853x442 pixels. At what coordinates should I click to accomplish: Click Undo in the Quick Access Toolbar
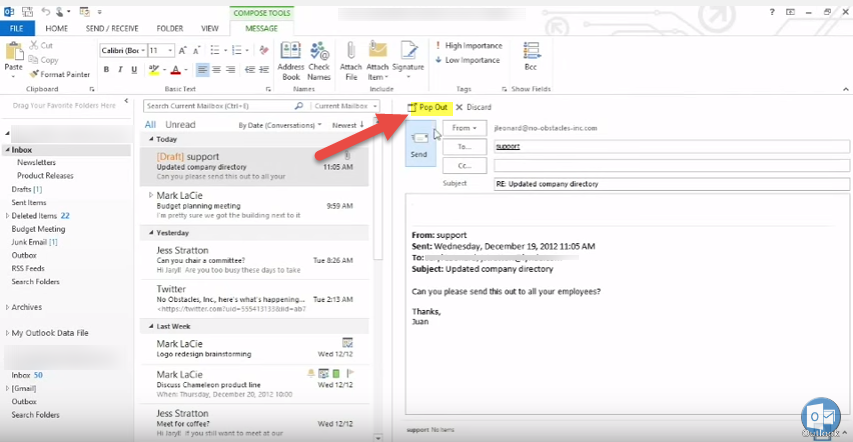click(x=46, y=11)
